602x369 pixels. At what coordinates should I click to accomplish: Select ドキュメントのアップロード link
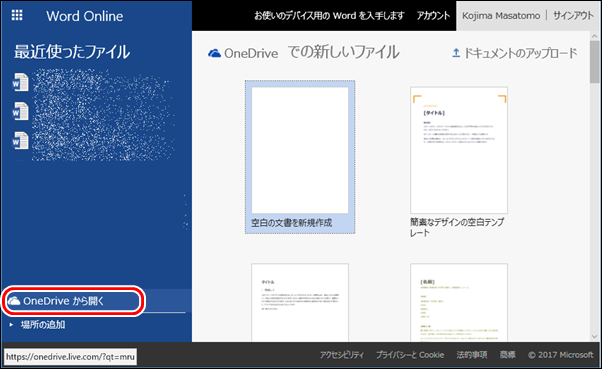tap(520, 53)
